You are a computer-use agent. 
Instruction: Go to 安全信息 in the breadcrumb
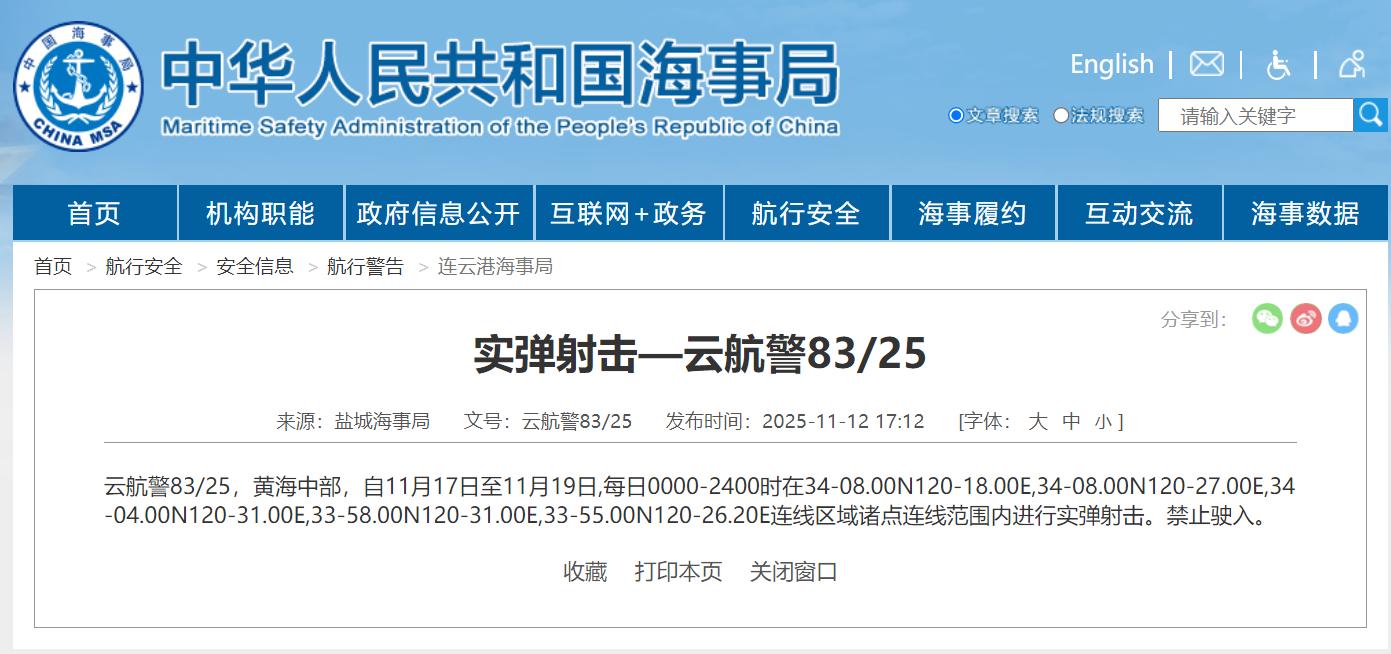[255, 267]
